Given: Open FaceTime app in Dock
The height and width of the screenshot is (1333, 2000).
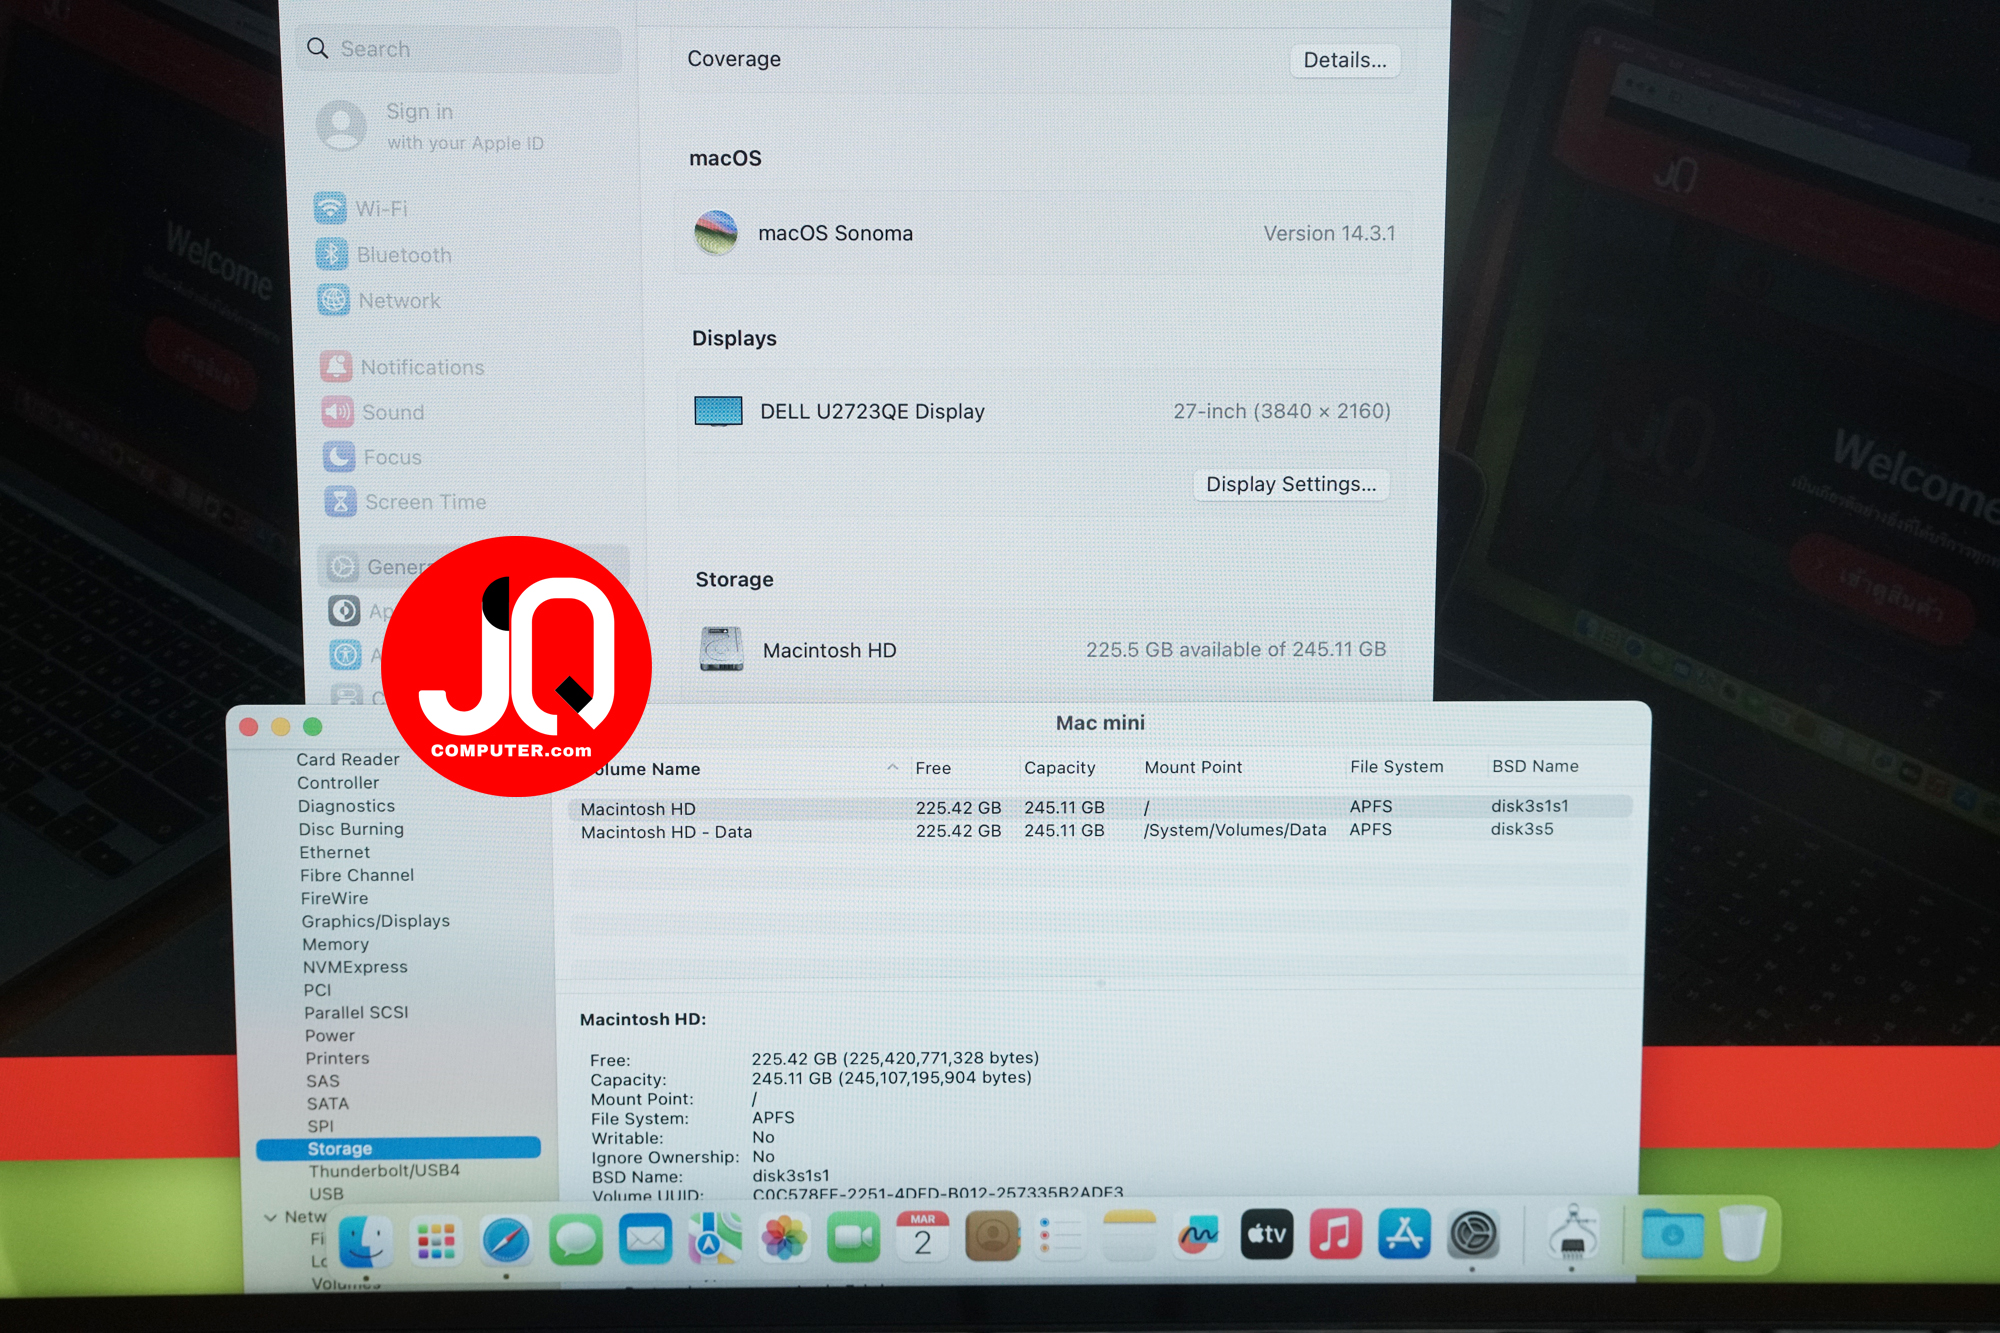Looking at the screenshot, I should click(x=853, y=1238).
